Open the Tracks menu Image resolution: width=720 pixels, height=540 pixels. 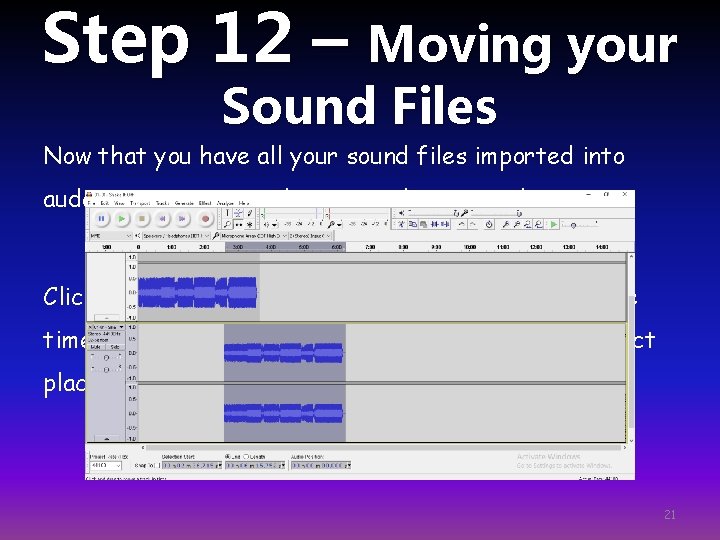[x=162, y=203]
